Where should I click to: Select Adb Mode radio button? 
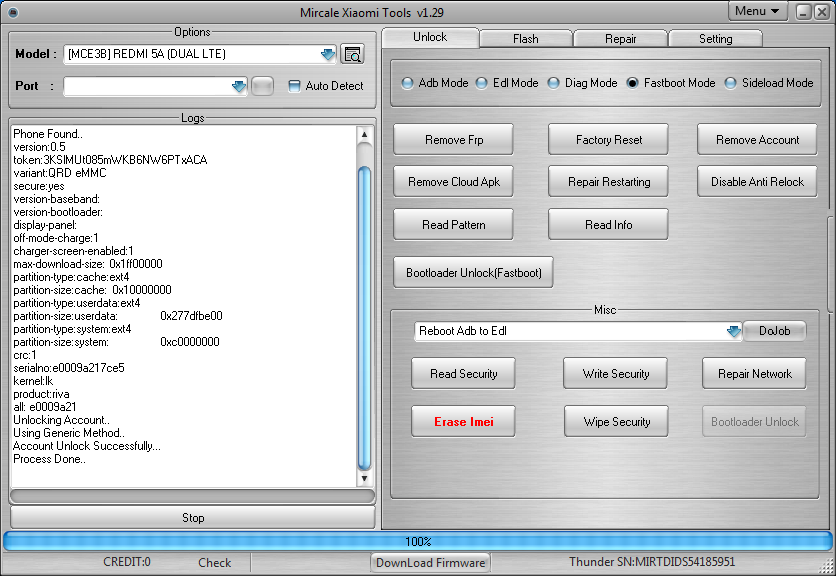click(407, 83)
